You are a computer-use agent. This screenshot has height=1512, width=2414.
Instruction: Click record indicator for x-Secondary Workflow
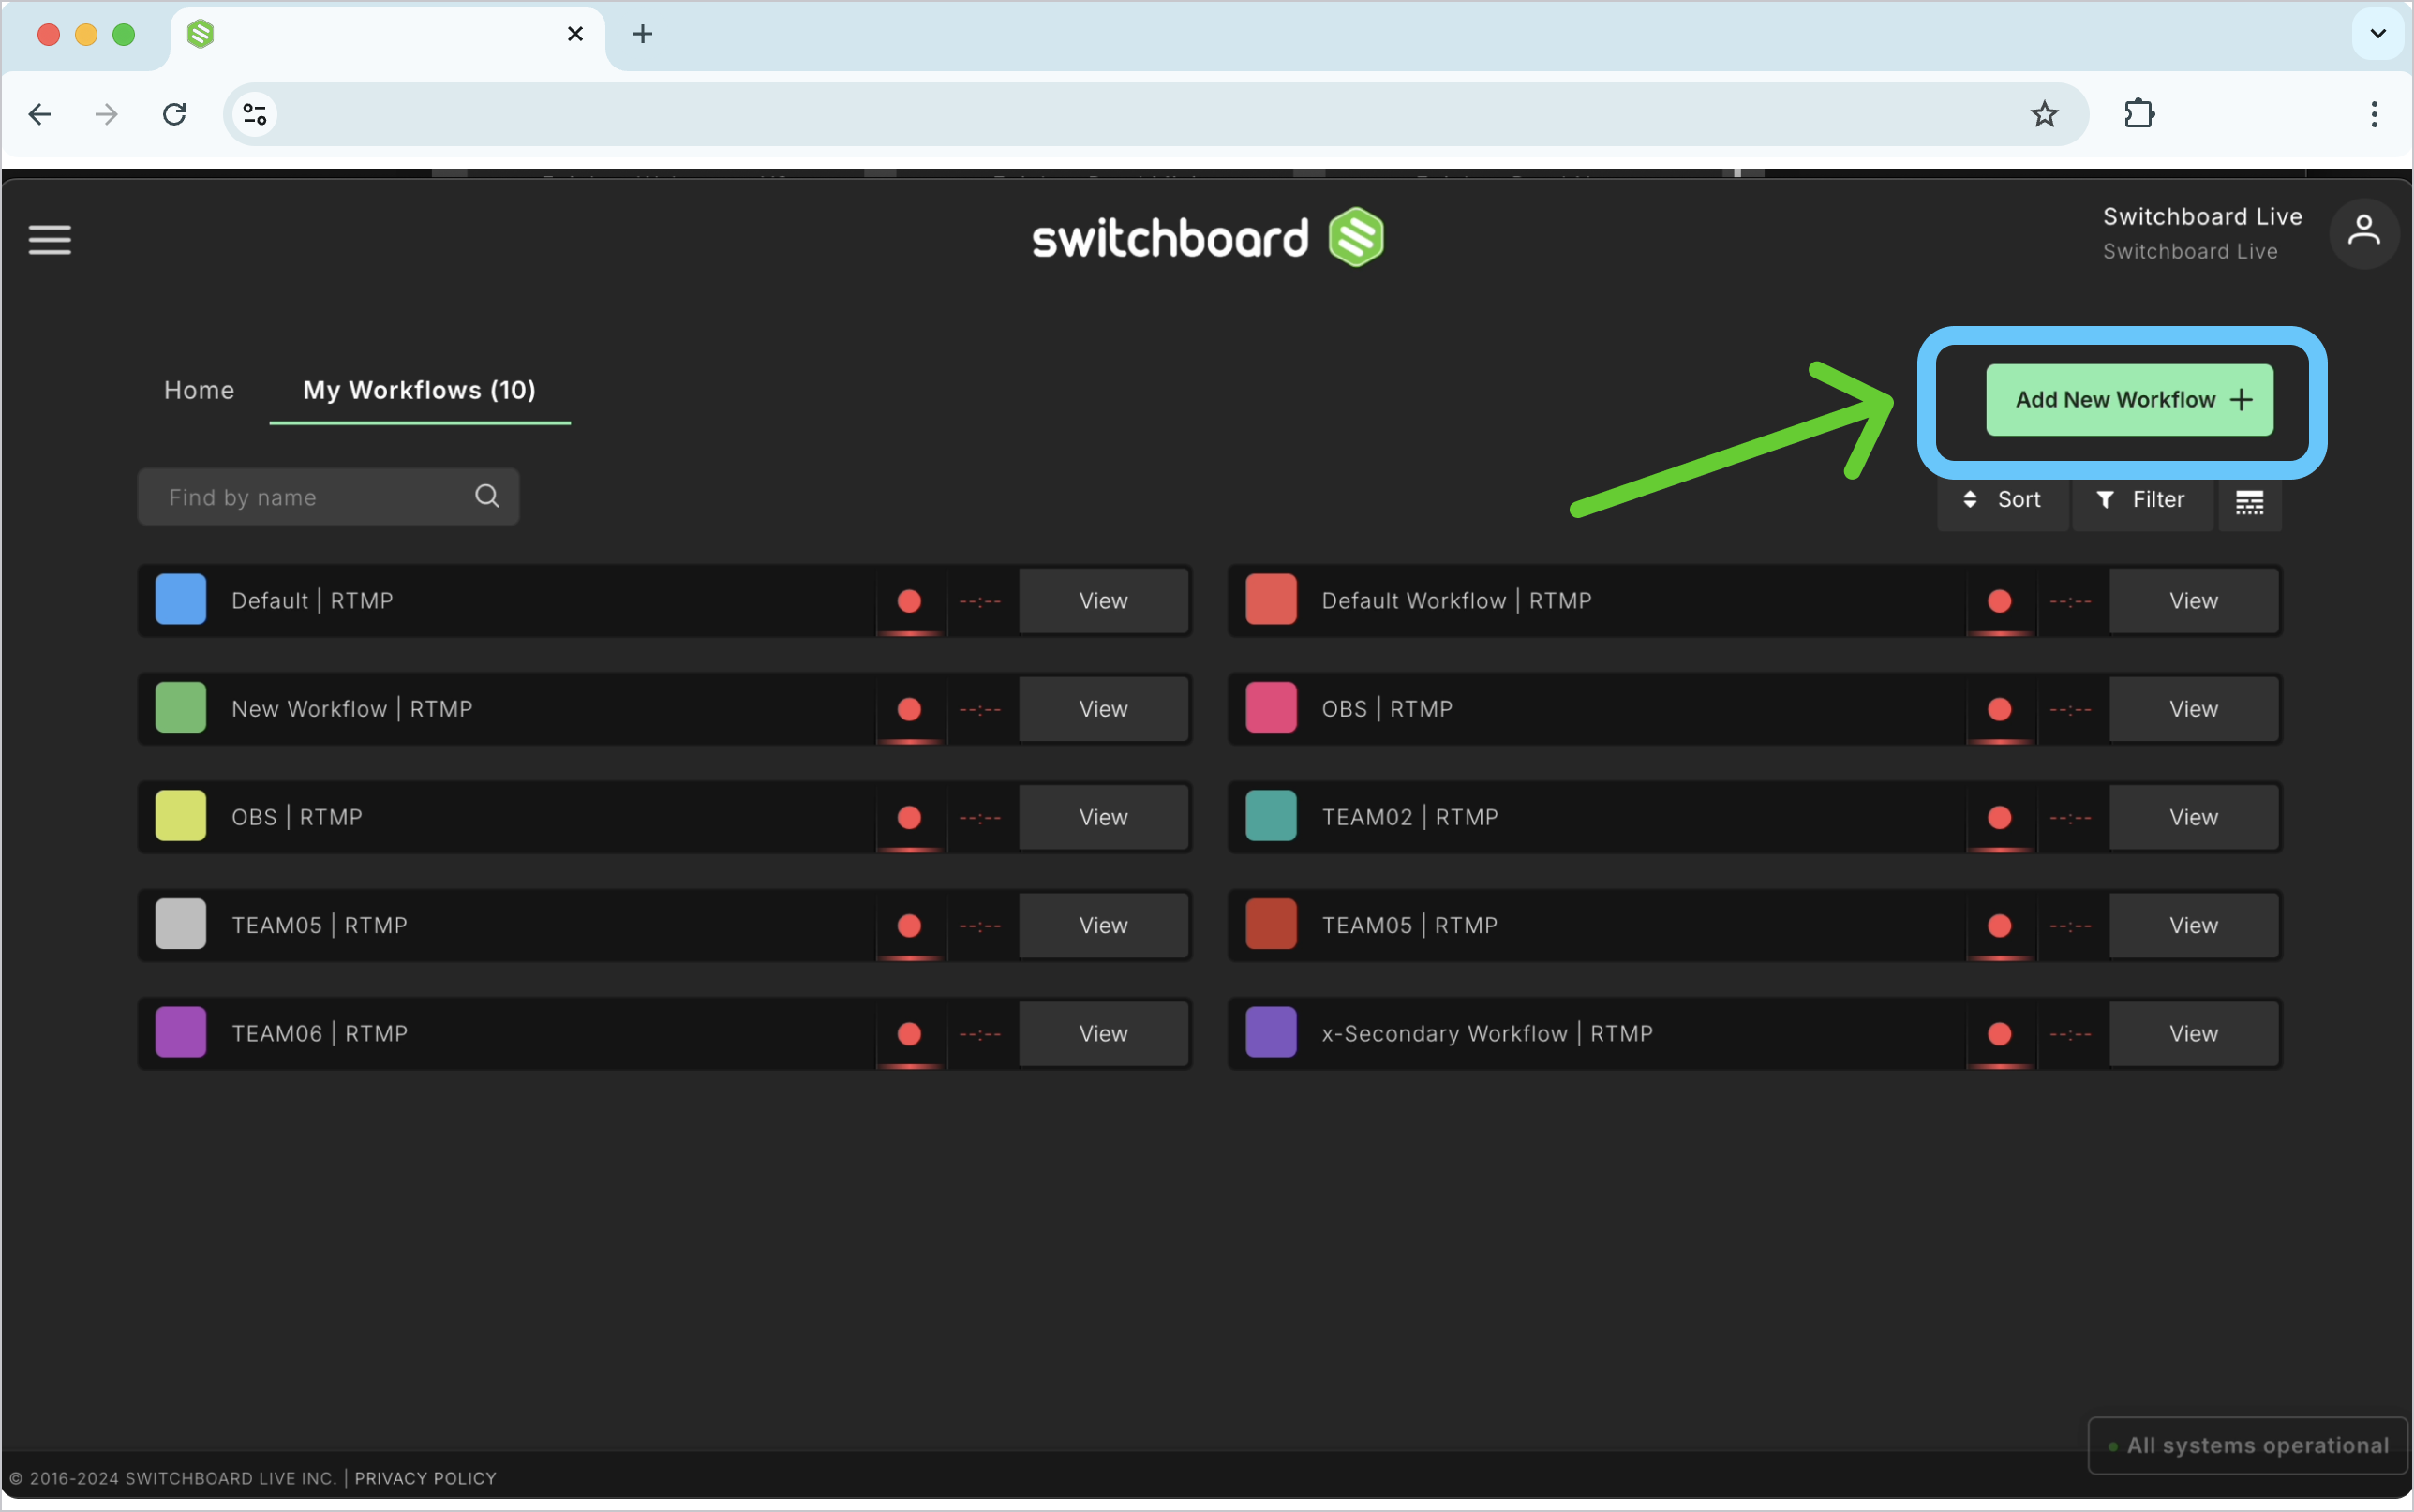coord(2000,1033)
